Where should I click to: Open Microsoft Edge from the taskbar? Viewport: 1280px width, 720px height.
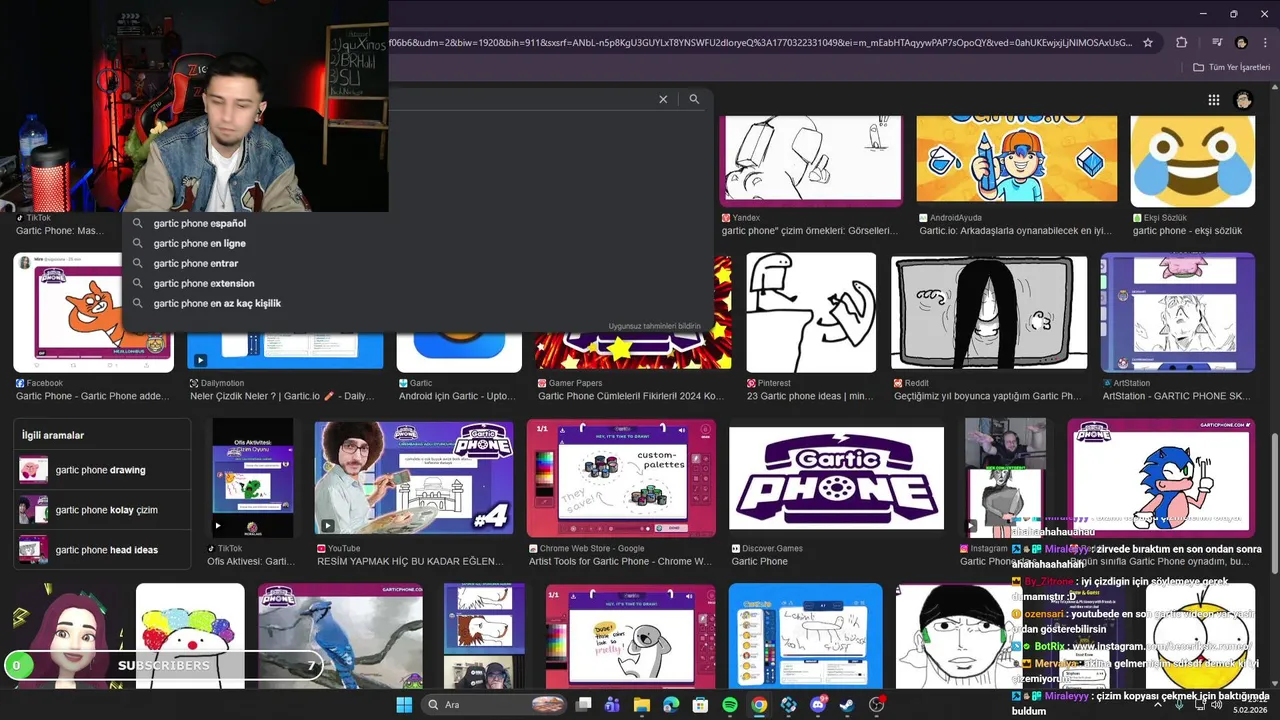click(x=671, y=705)
